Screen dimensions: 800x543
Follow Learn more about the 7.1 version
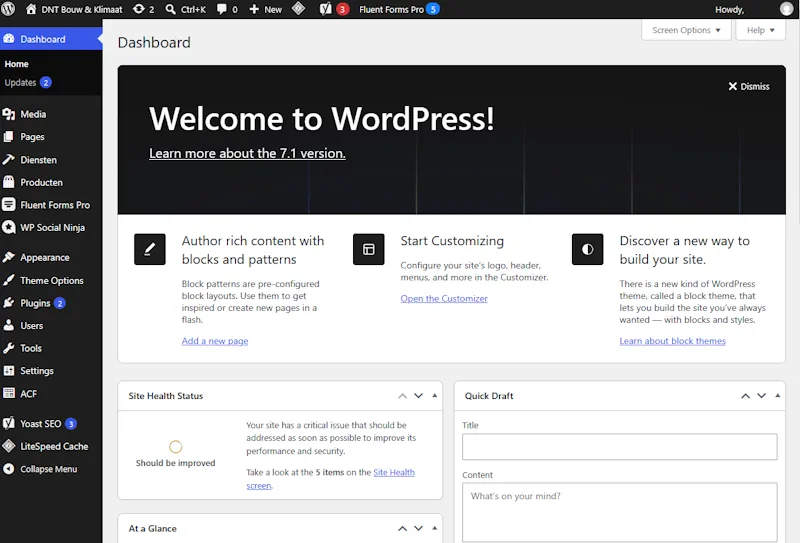click(x=247, y=153)
